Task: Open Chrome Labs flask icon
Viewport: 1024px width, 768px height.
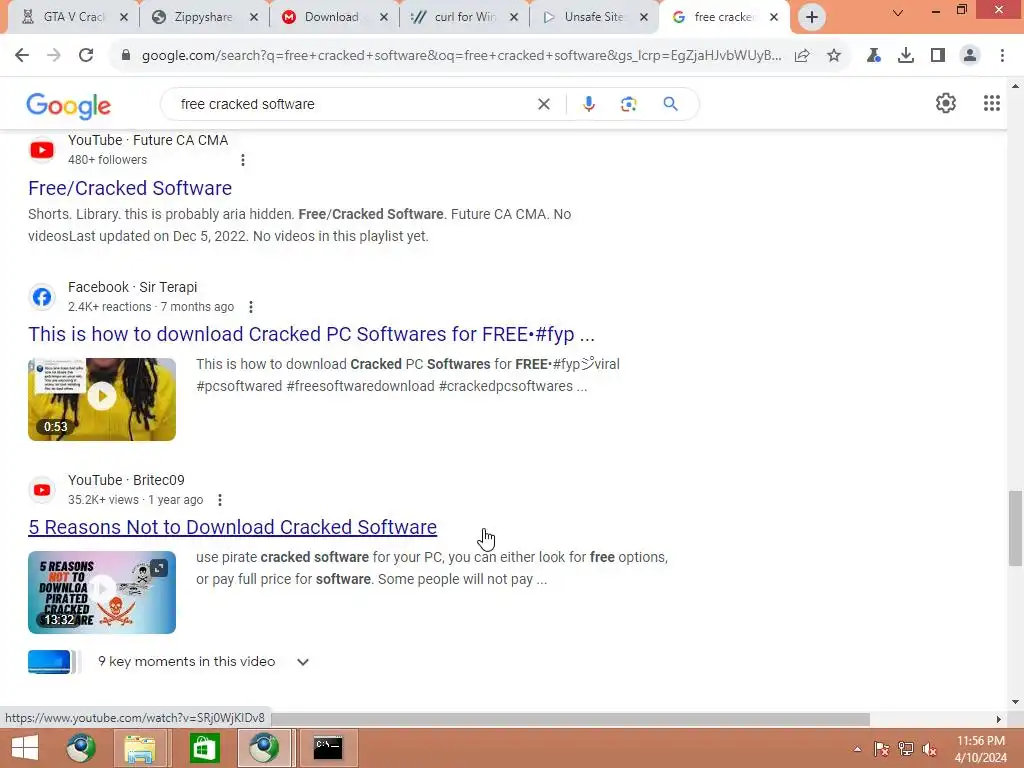Action: [874, 56]
